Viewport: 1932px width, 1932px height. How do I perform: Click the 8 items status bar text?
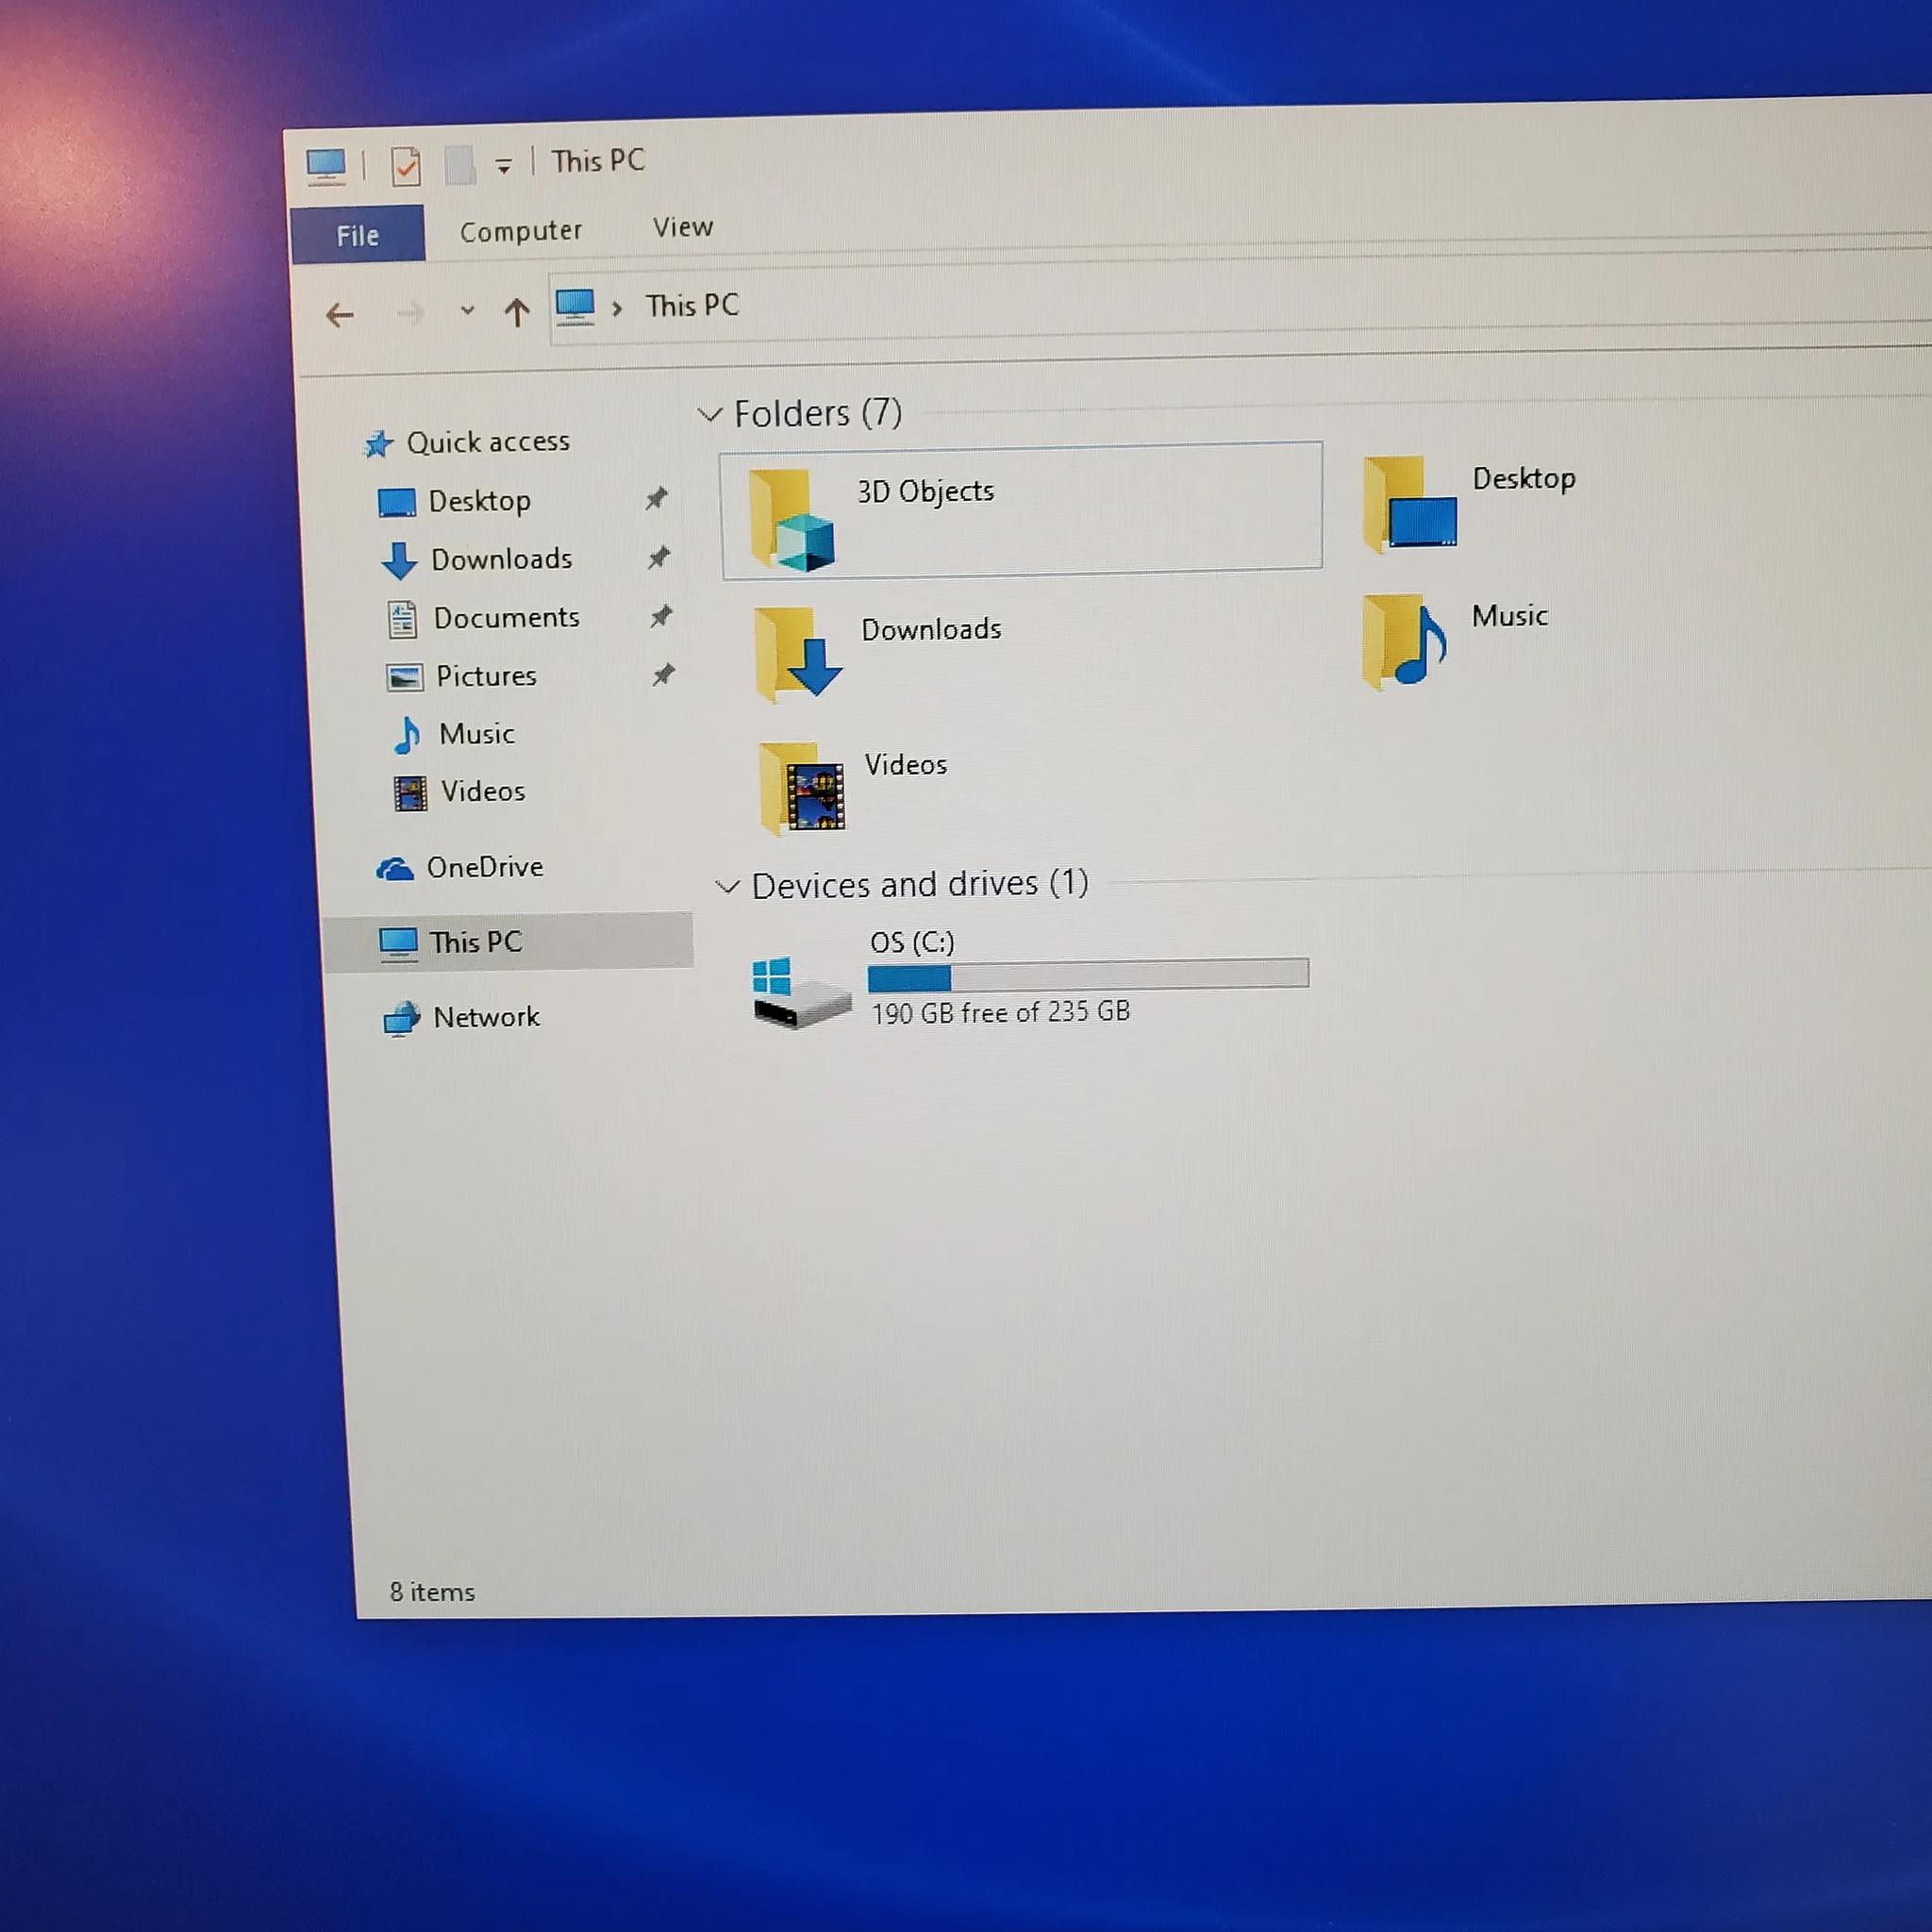[432, 1592]
